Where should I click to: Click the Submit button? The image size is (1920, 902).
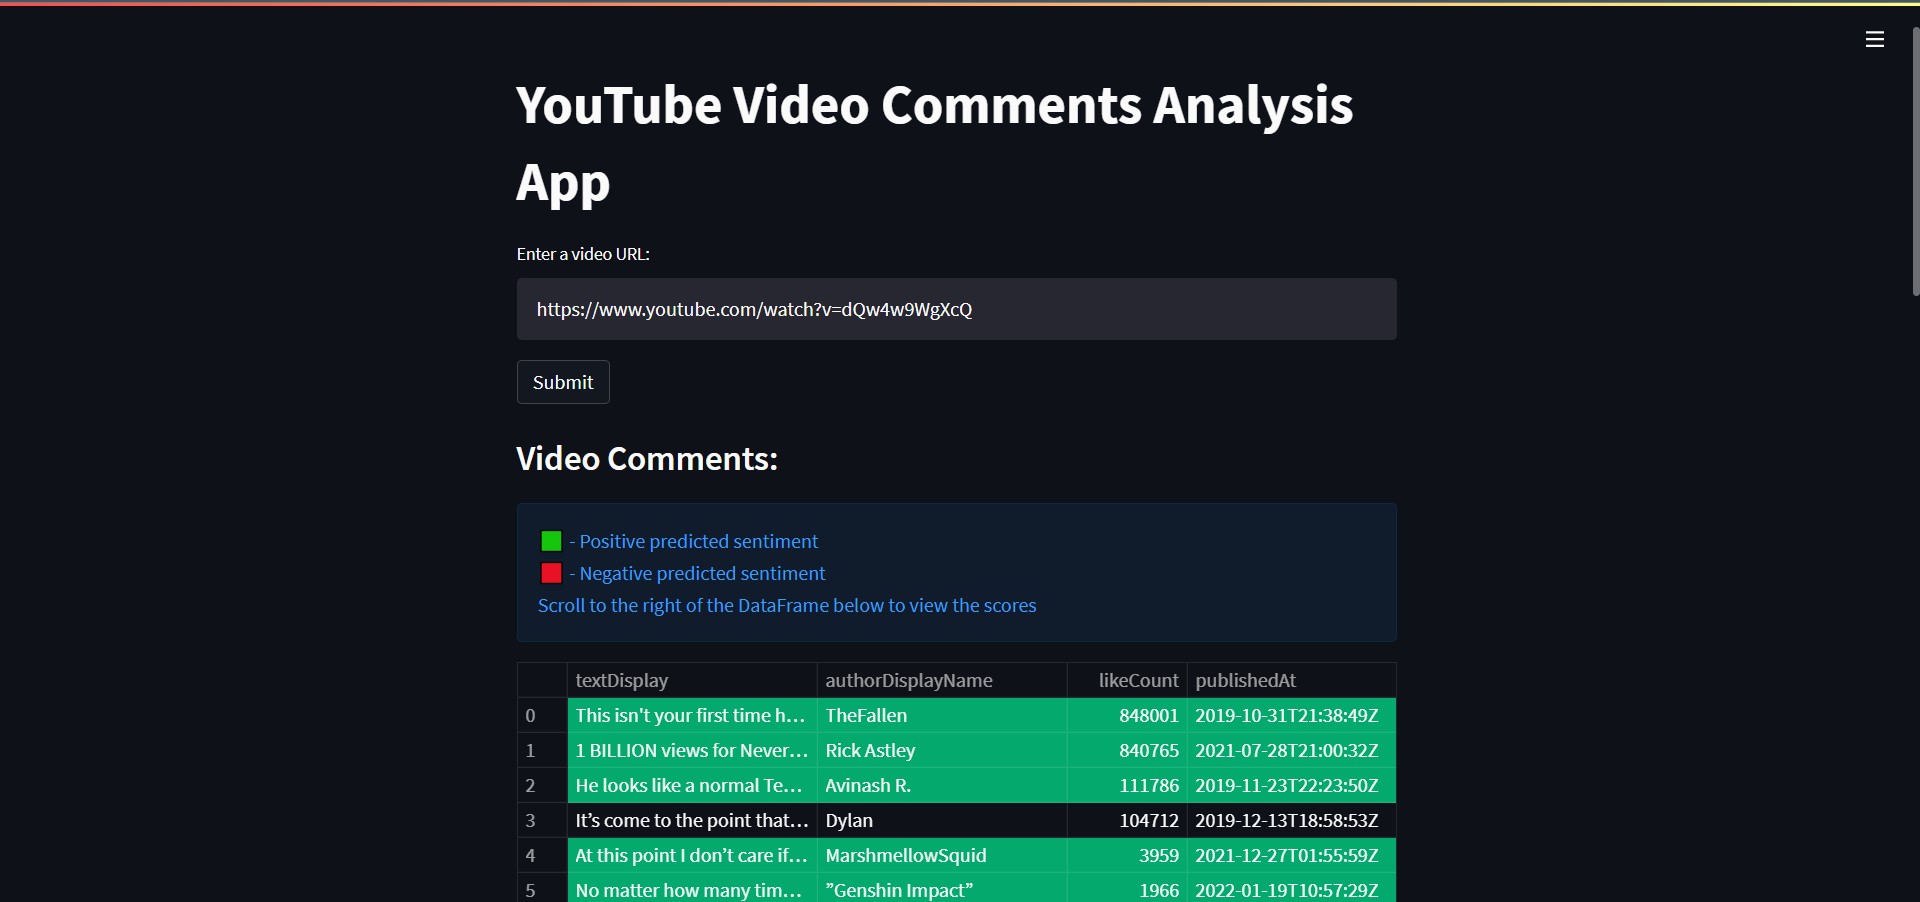[x=563, y=382]
